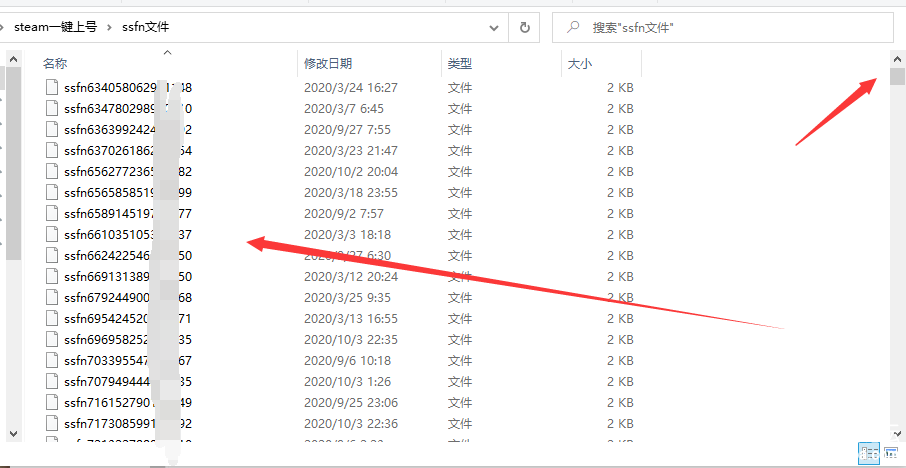The width and height of the screenshot is (906, 468).
Task: Sort by 大小 column header
Action: click(580, 63)
